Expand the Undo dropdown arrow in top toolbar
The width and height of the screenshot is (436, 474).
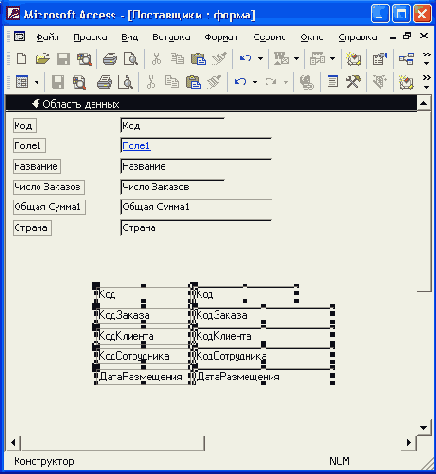pyautogui.click(x=260, y=59)
